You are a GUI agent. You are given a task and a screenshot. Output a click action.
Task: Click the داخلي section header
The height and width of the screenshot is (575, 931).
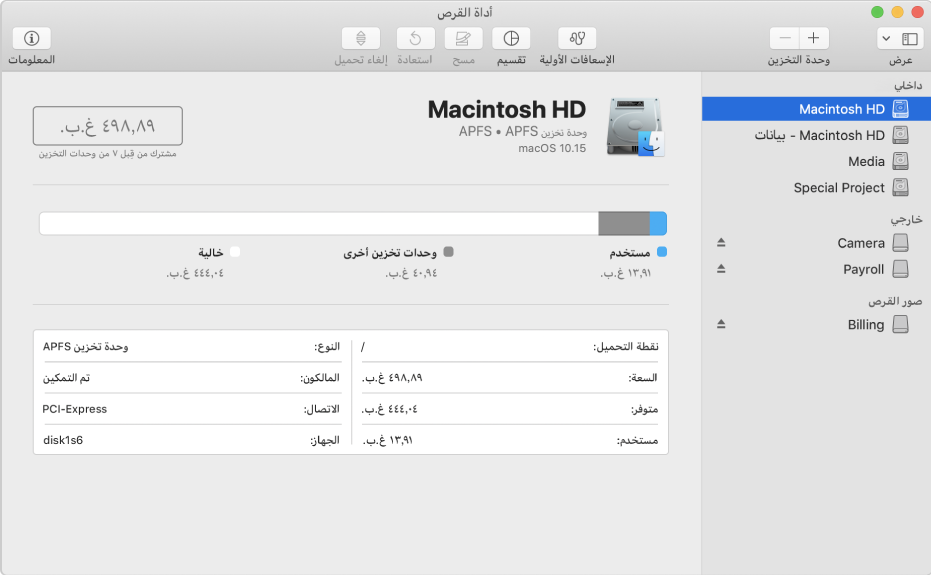(x=908, y=86)
